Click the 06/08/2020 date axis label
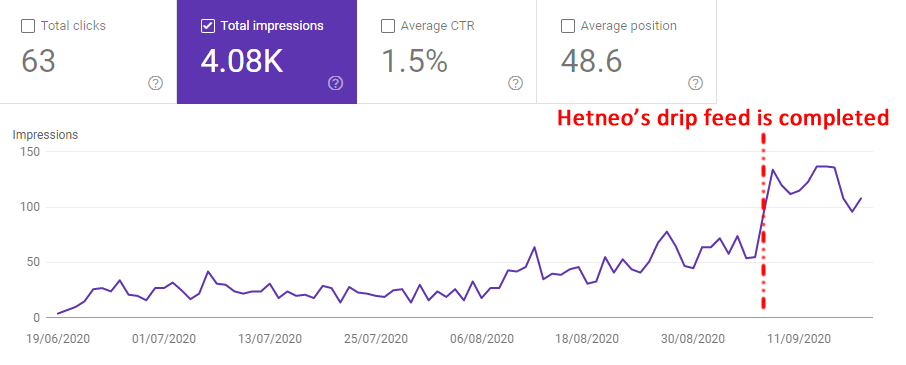Image resolution: width=906 pixels, height=365 pixels. (x=481, y=339)
